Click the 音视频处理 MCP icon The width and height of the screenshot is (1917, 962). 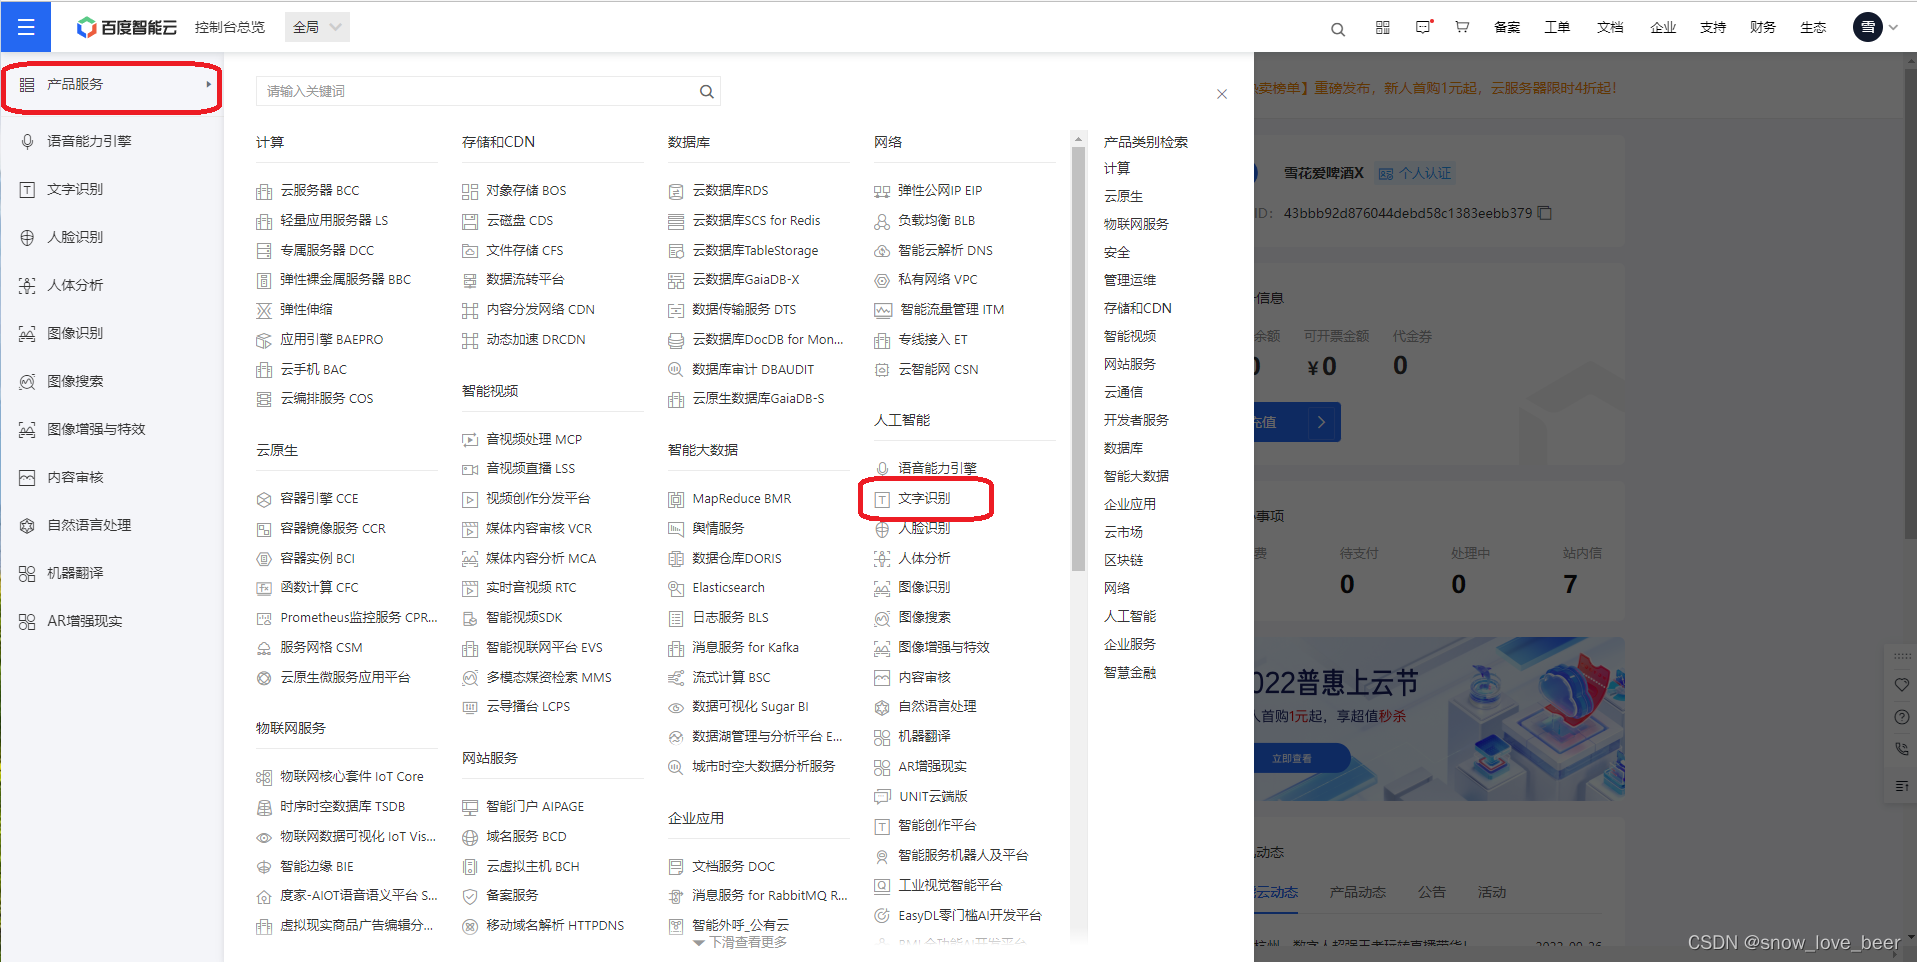[x=470, y=440]
